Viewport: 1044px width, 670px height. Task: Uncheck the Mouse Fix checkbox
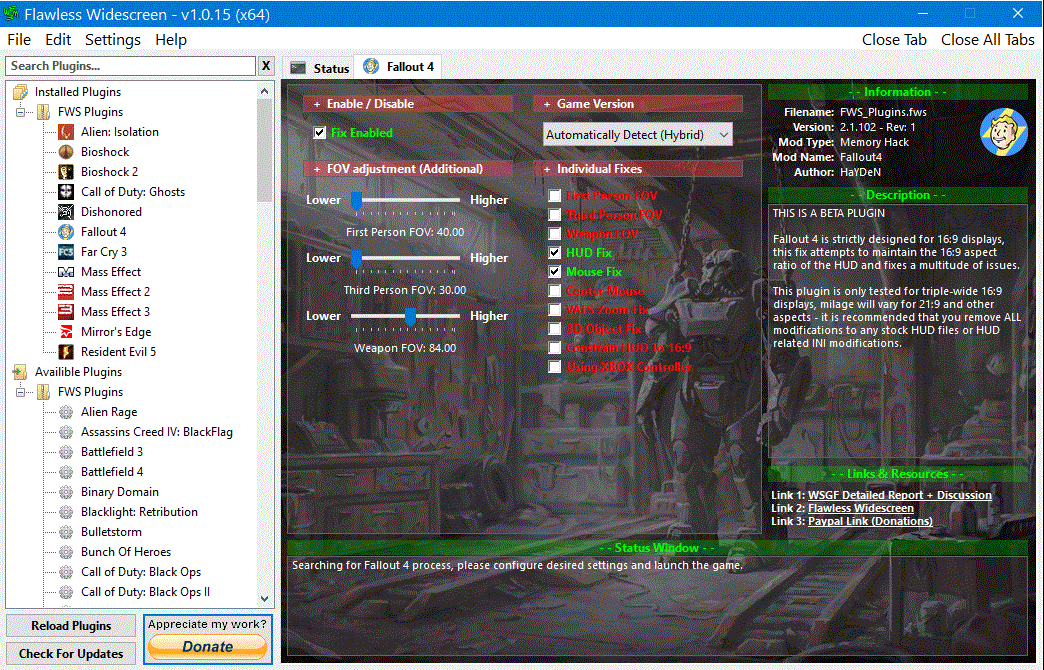coord(555,272)
